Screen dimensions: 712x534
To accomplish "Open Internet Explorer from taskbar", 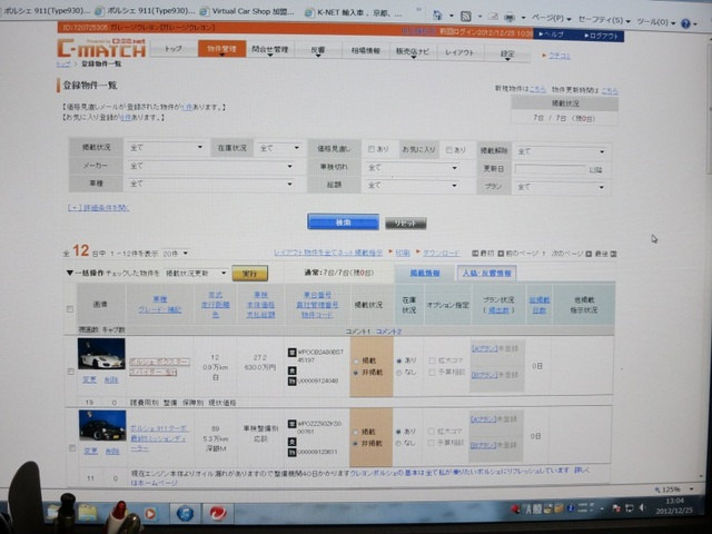I will pos(185,514).
